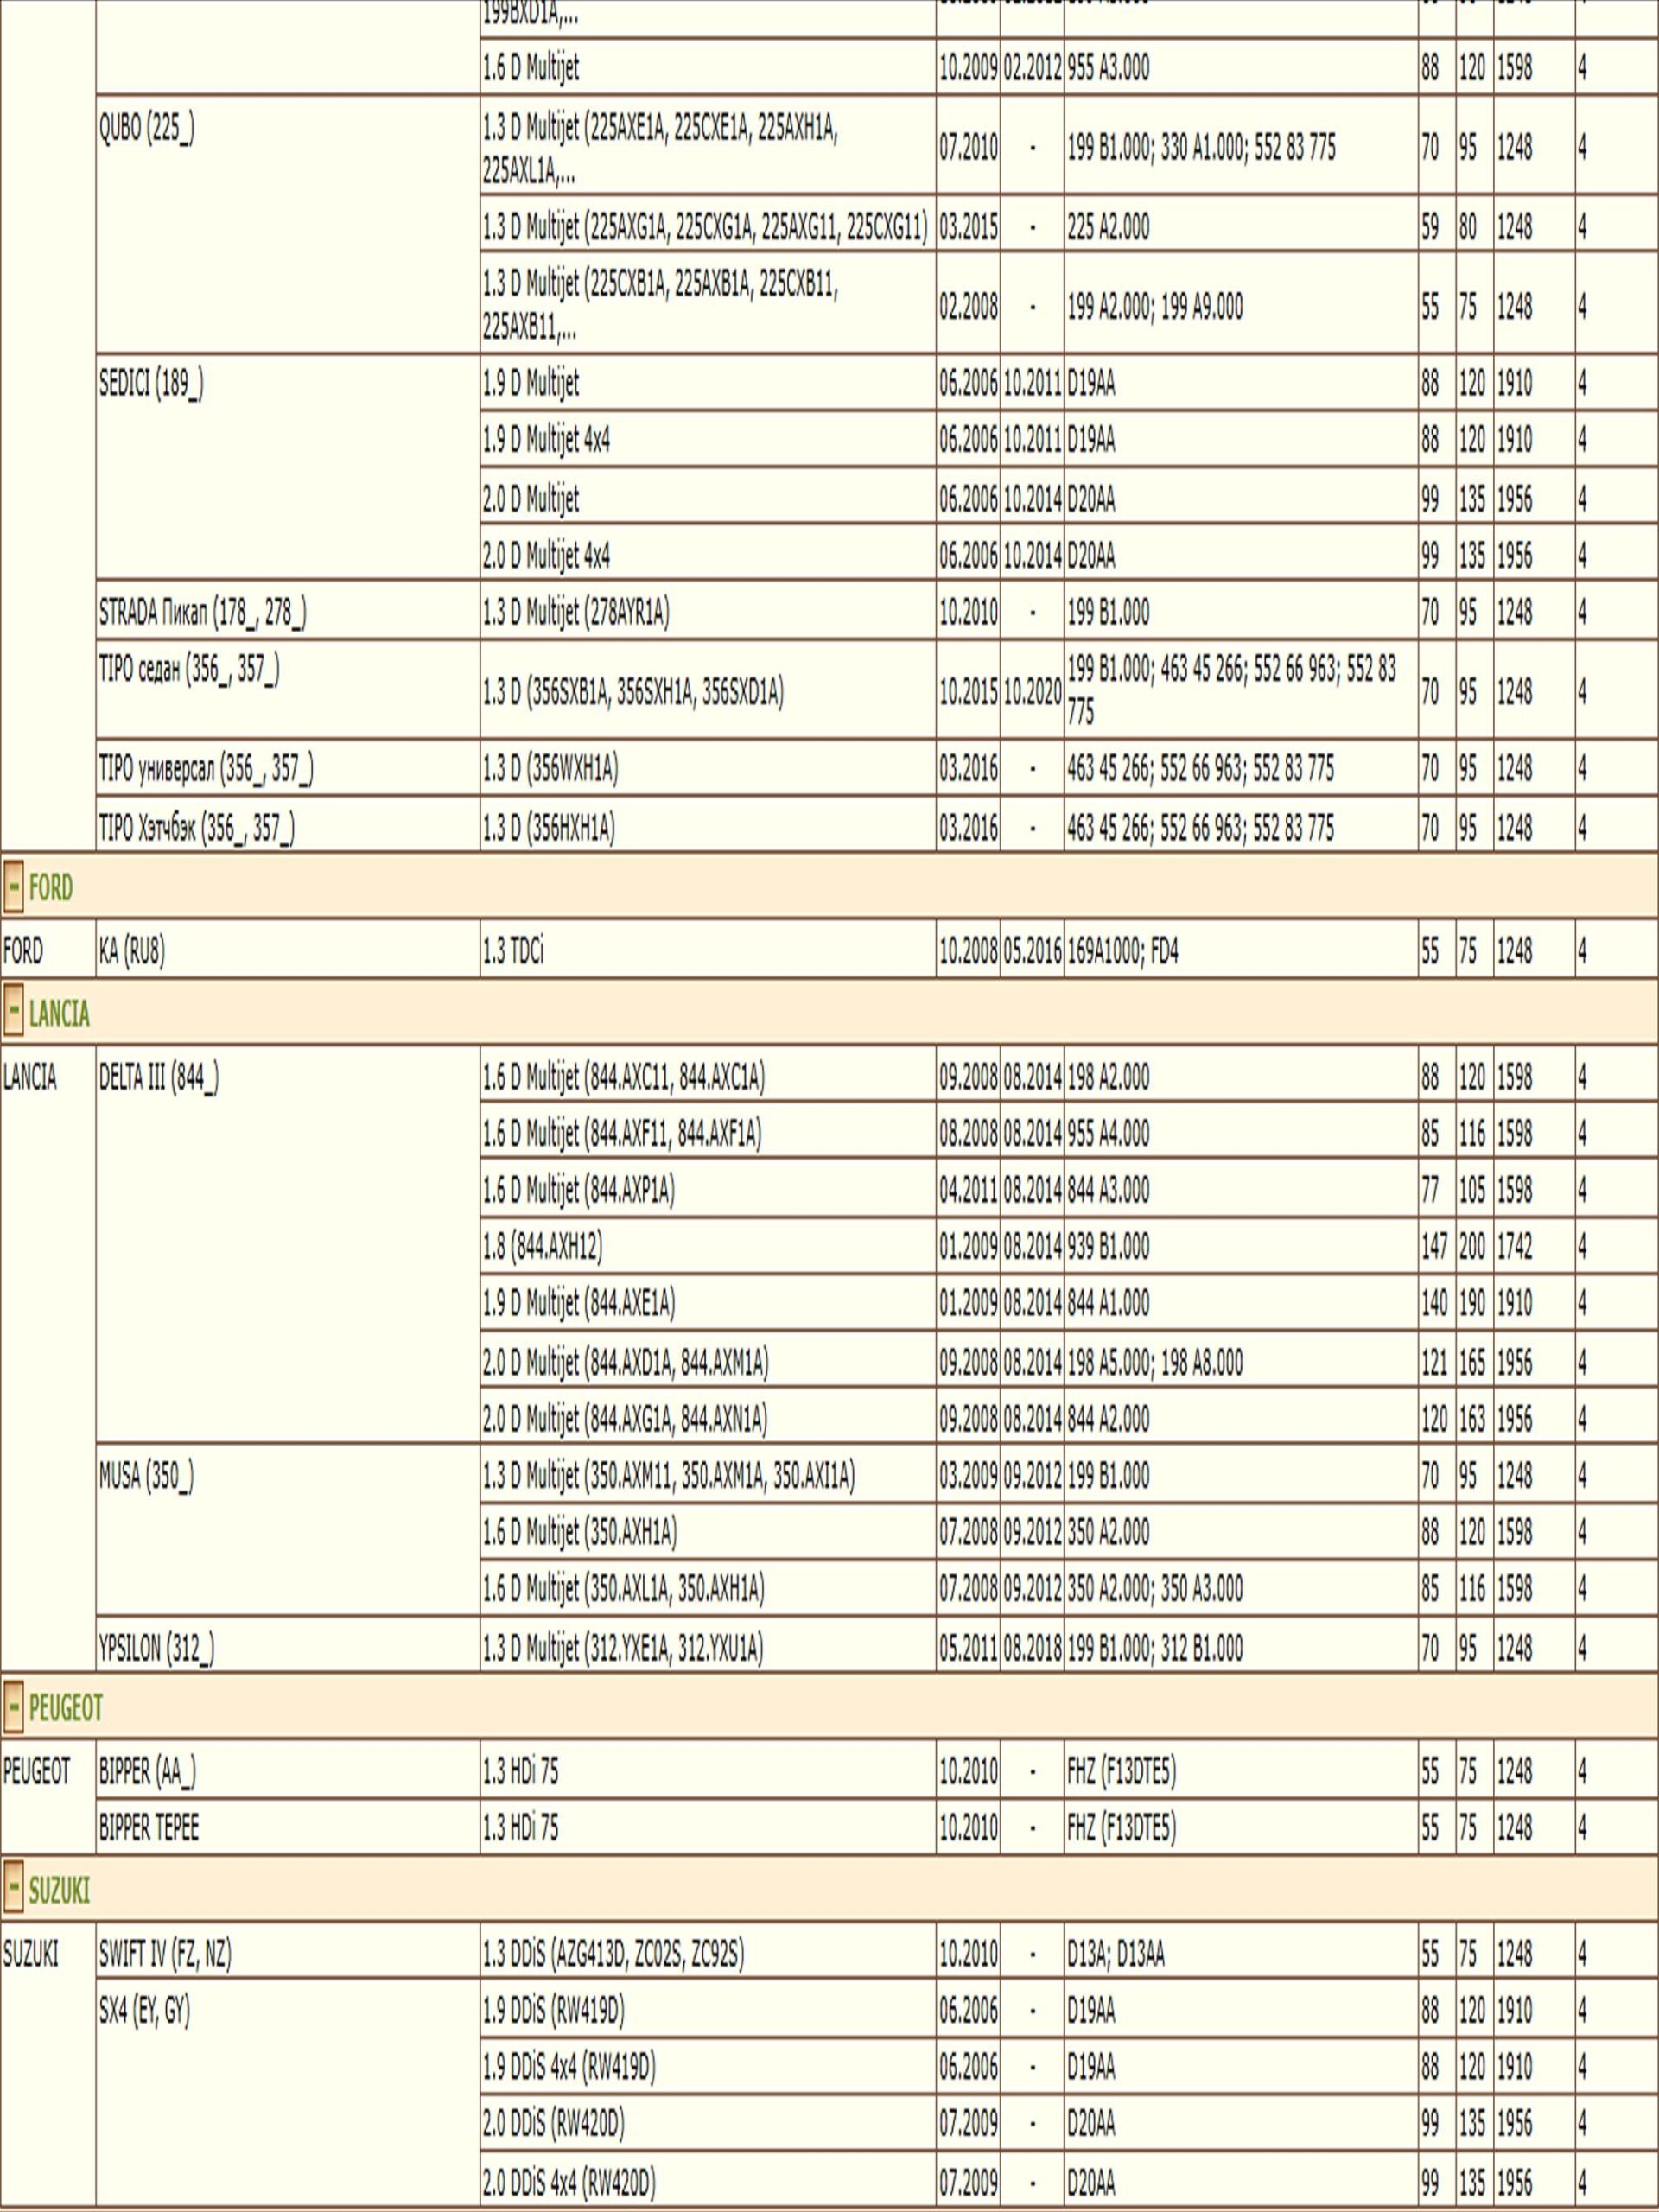Viewport: 1659px width, 2212px height.
Task: Collapse the SUZUKI group minus icon
Action: coord(13,1891)
